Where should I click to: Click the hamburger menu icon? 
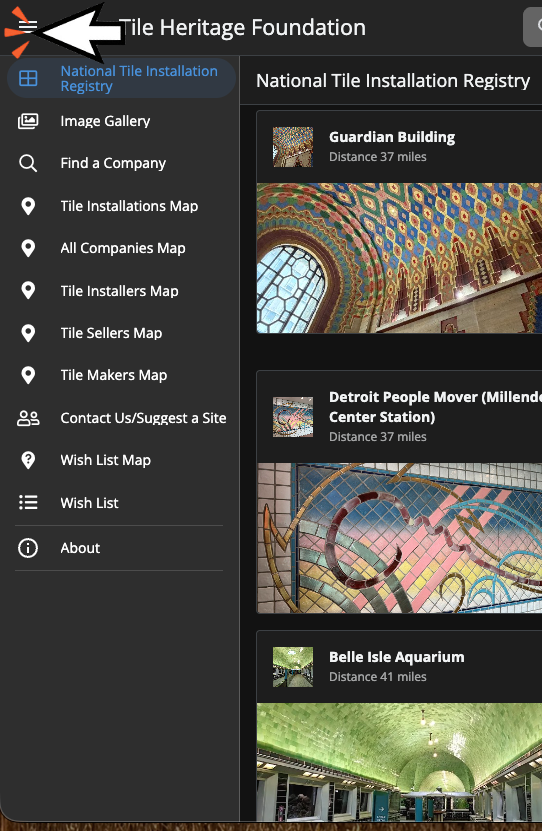pos(28,25)
